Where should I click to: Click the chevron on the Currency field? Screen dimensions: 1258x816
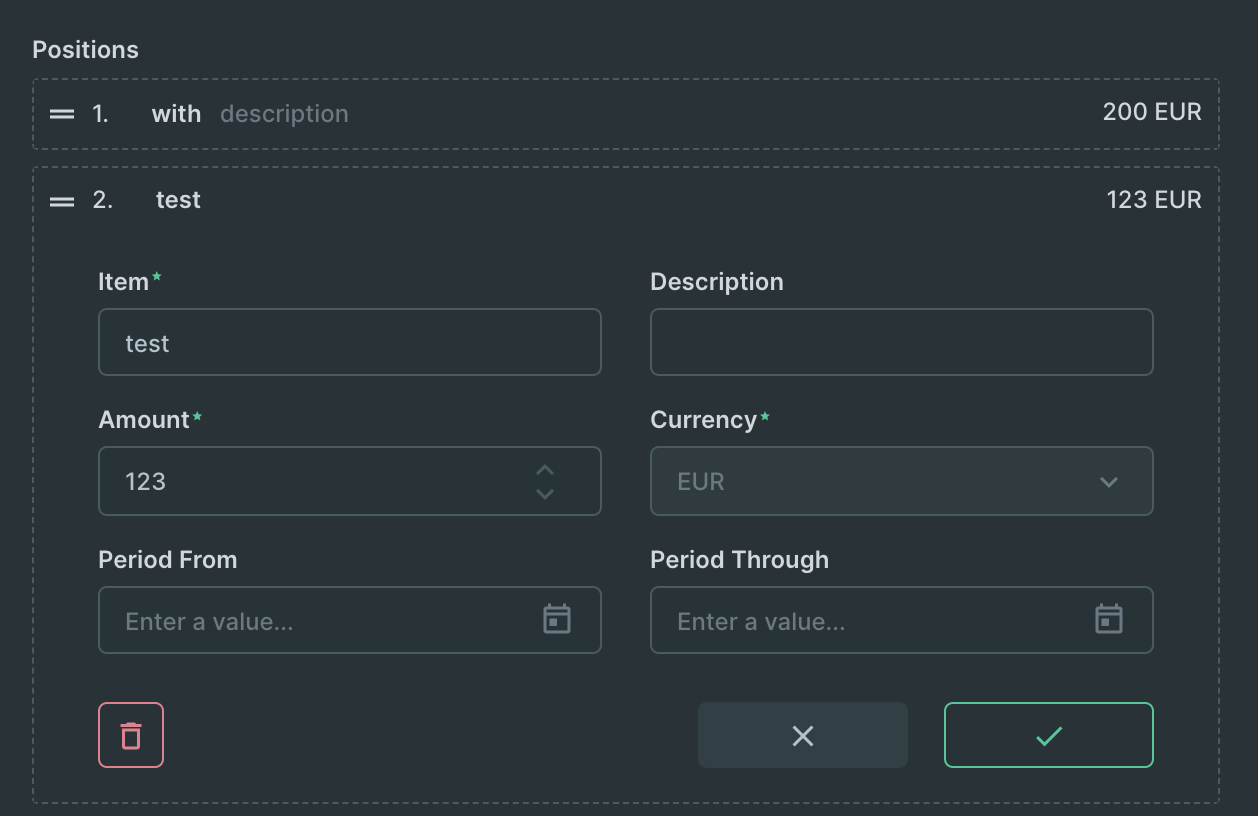(1108, 481)
